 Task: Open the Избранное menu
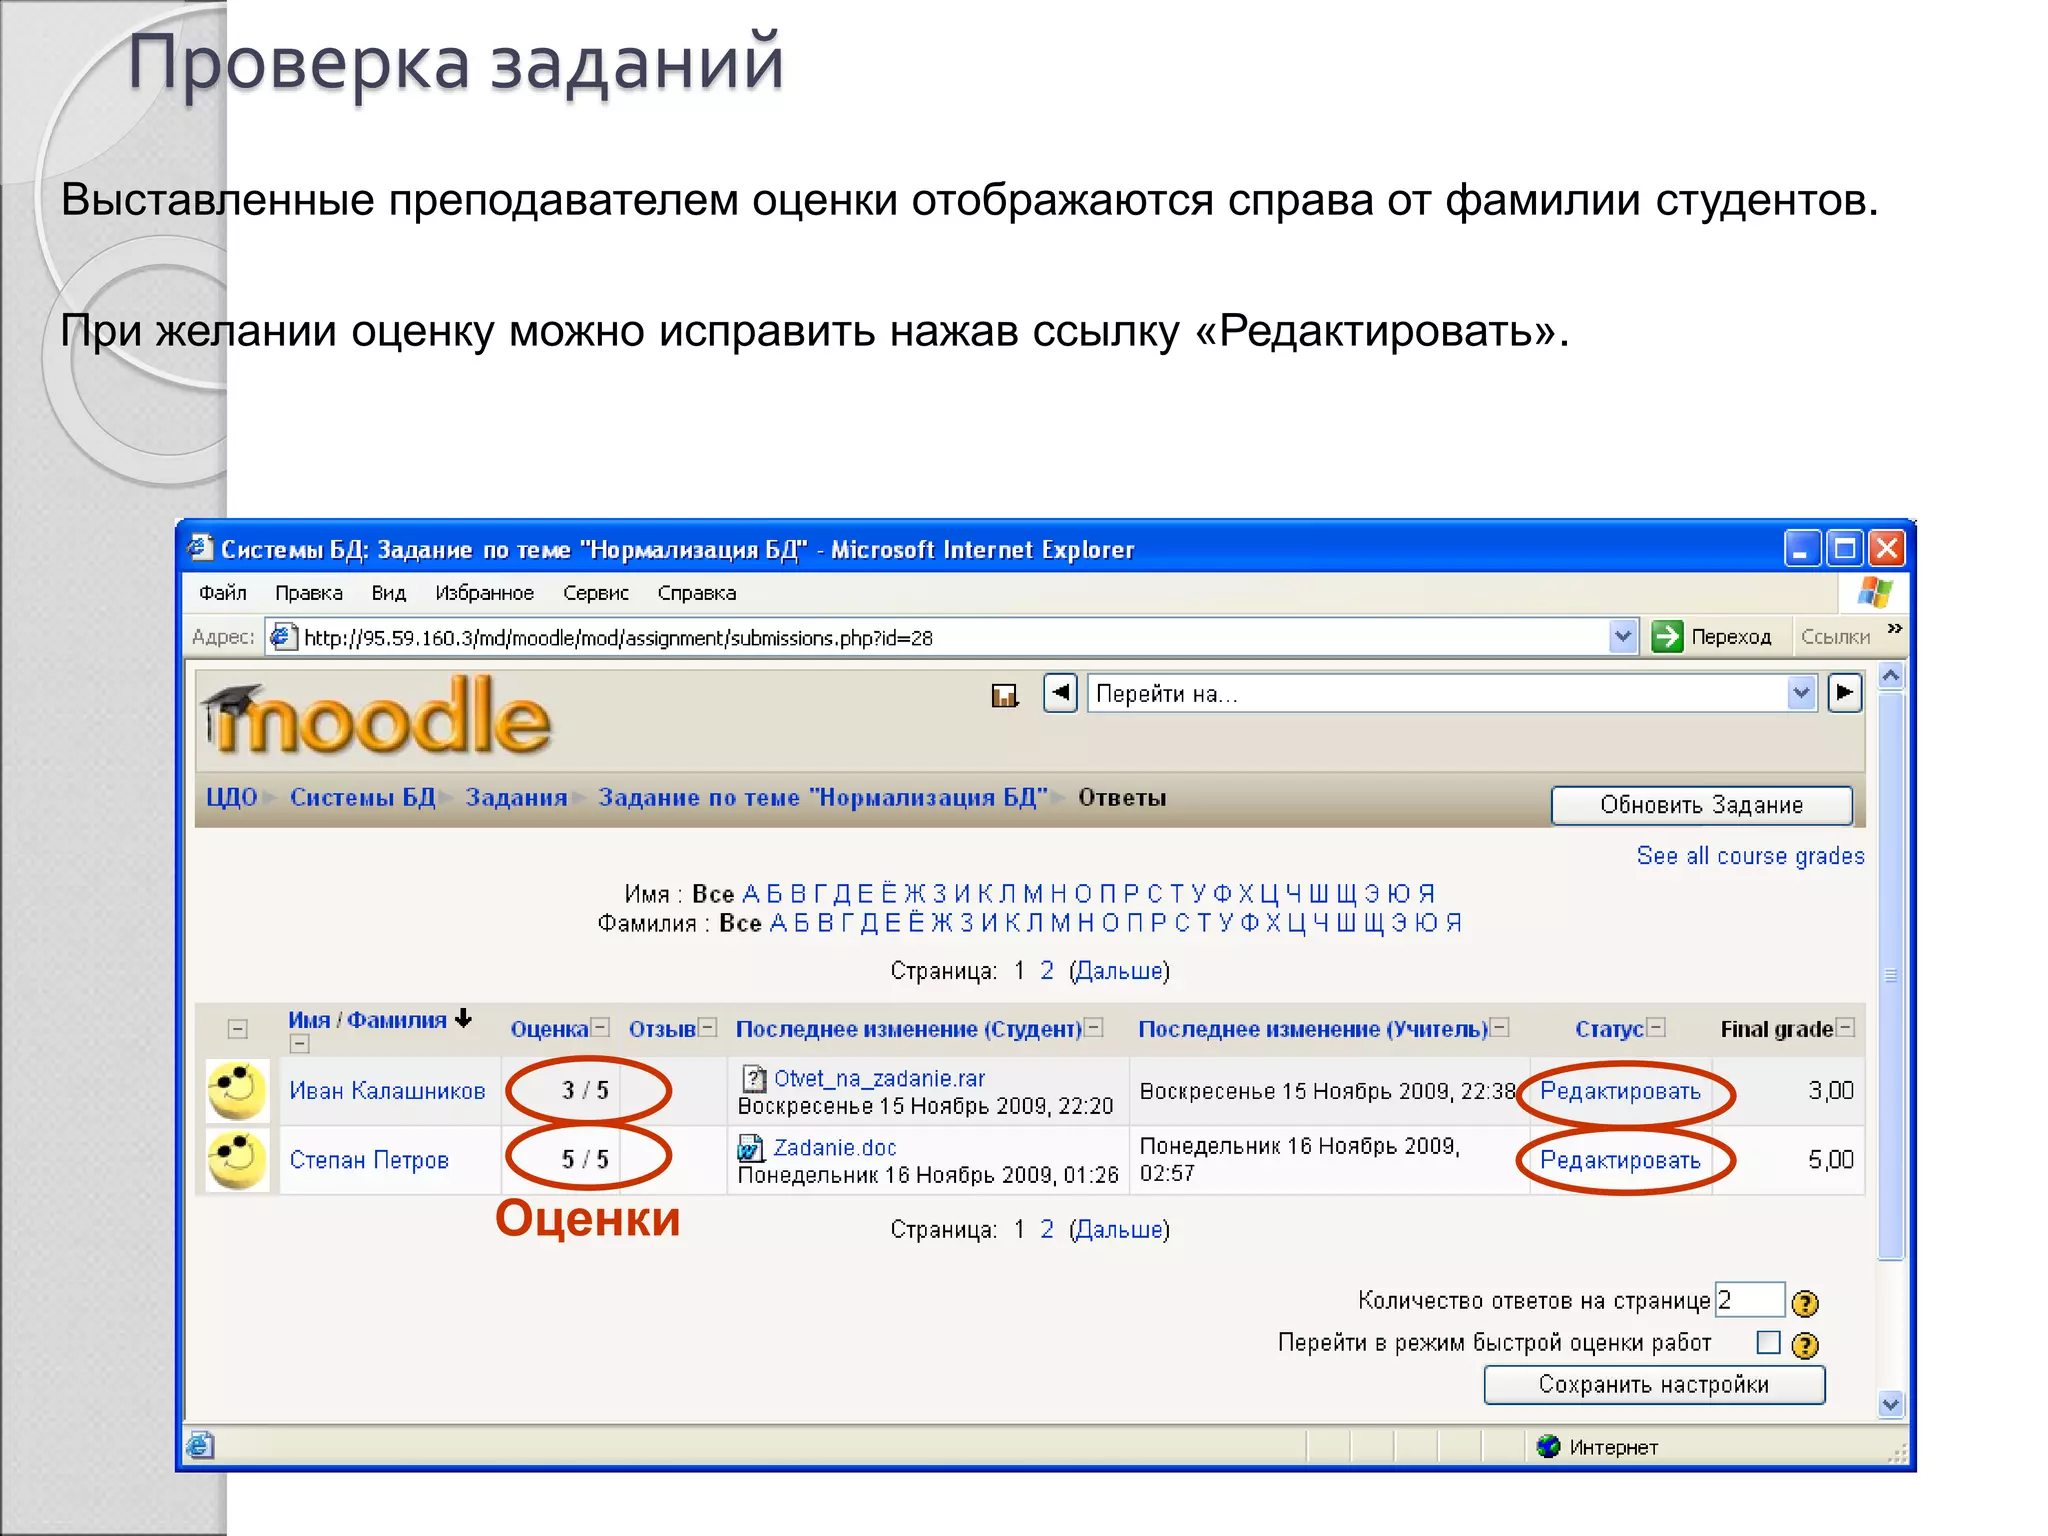(485, 593)
